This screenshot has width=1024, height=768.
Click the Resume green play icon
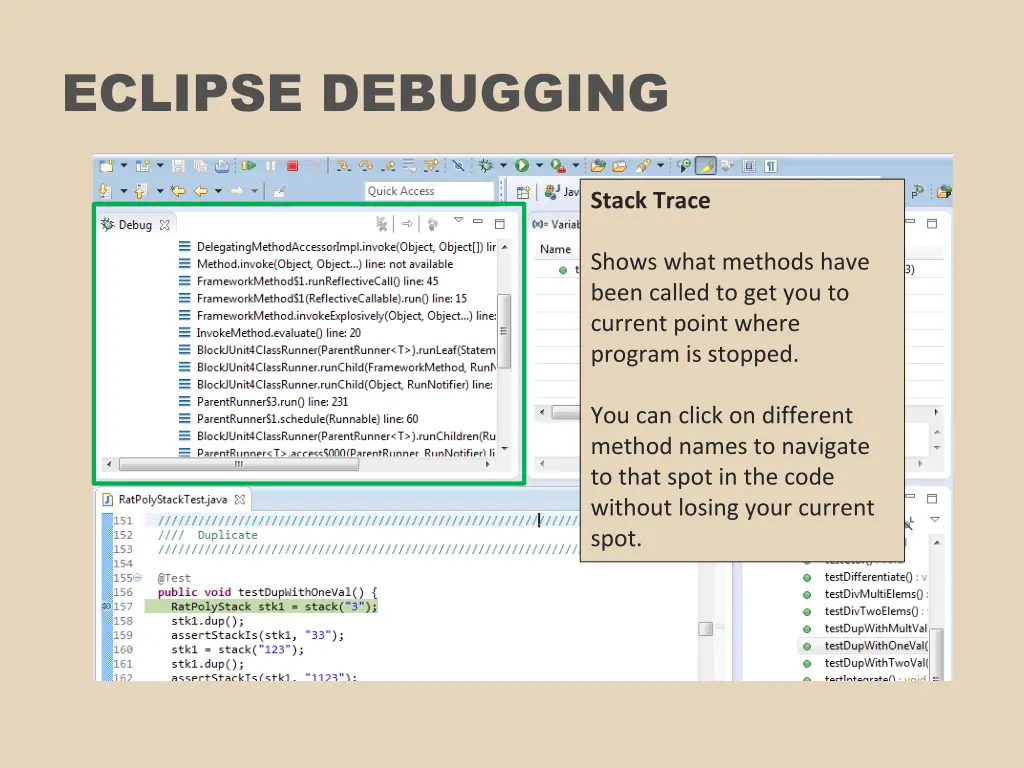coord(250,166)
